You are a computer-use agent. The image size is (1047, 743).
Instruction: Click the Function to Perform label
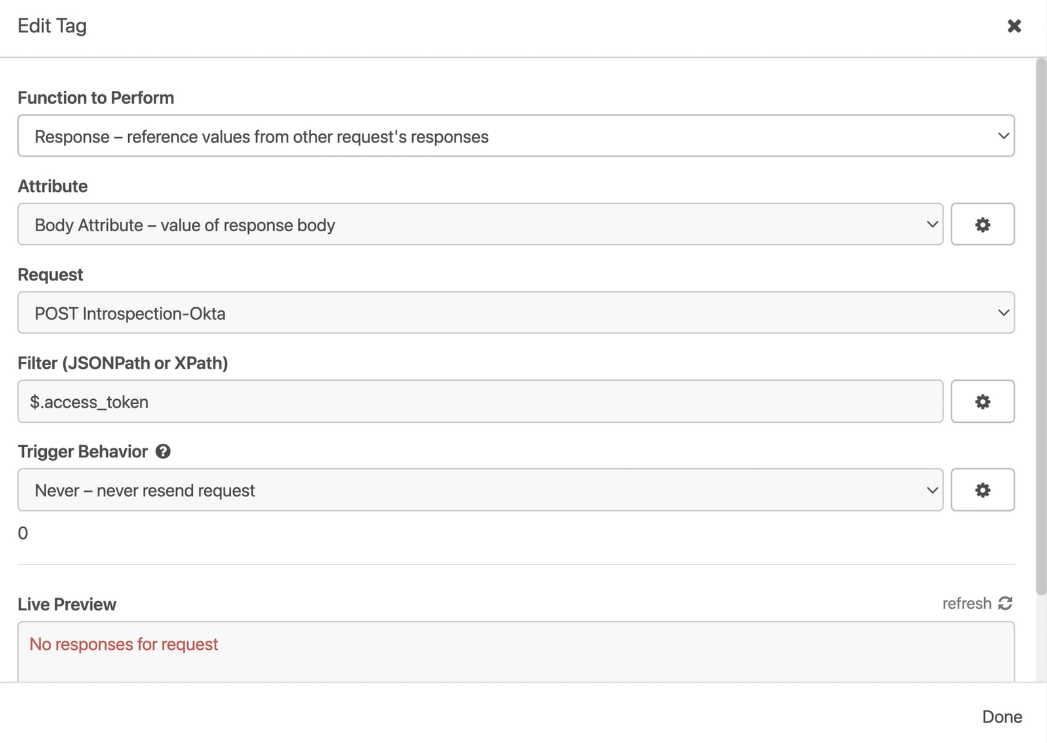click(96, 98)
